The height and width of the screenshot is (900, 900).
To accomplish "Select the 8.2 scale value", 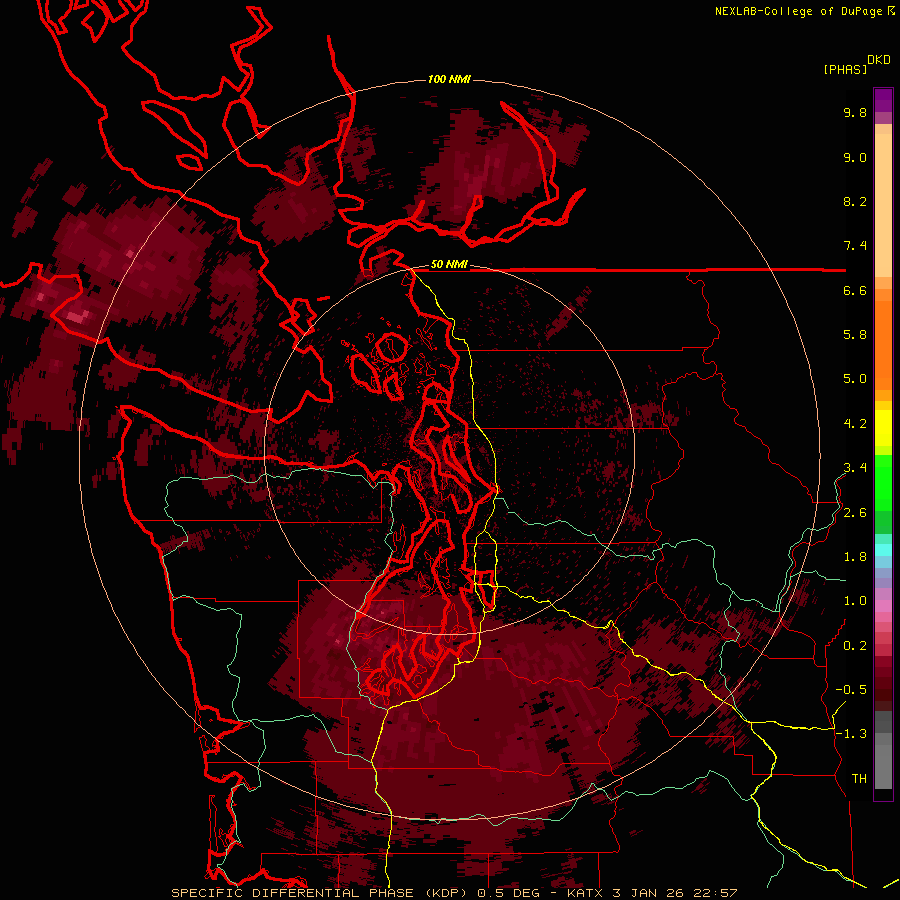I will click(x=855, y=202).
